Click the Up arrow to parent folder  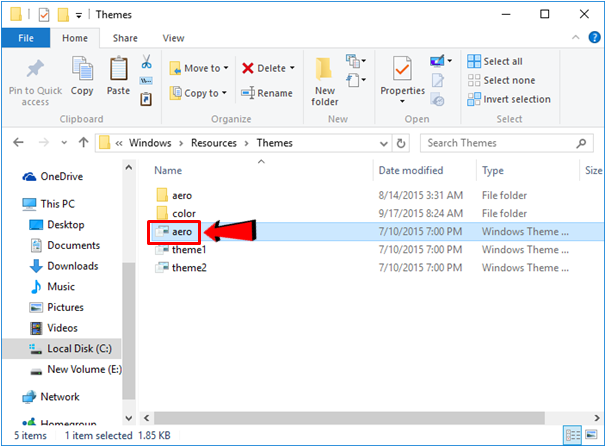tap(83, 143)
